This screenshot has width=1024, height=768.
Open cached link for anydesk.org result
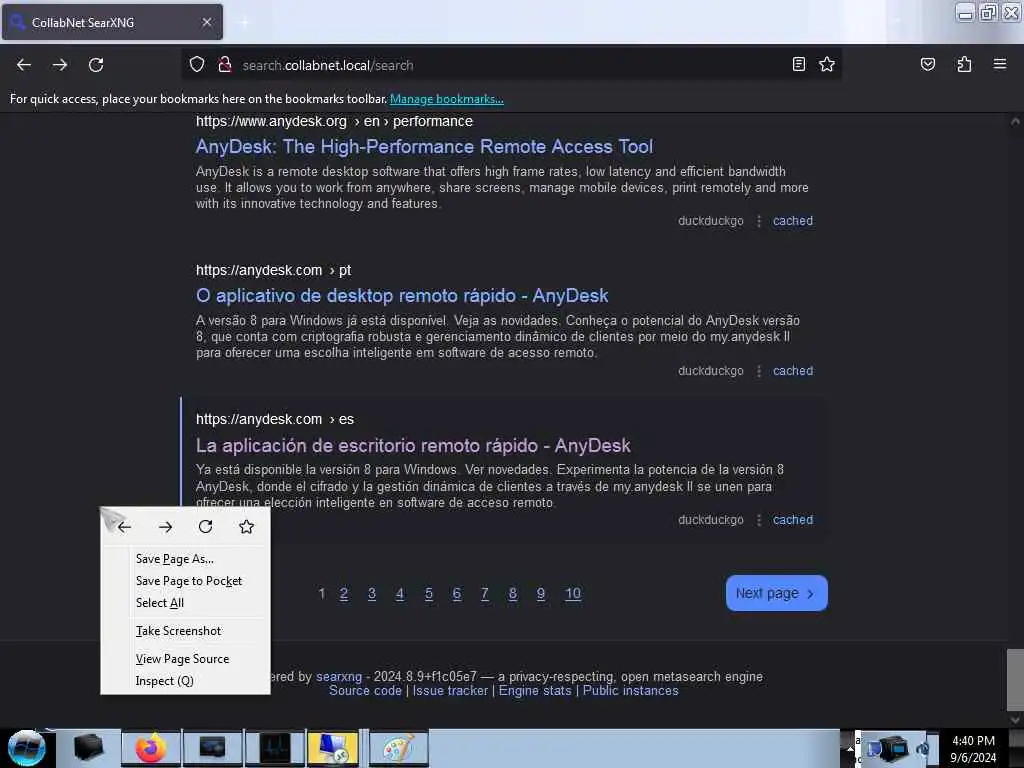[793, 221]
